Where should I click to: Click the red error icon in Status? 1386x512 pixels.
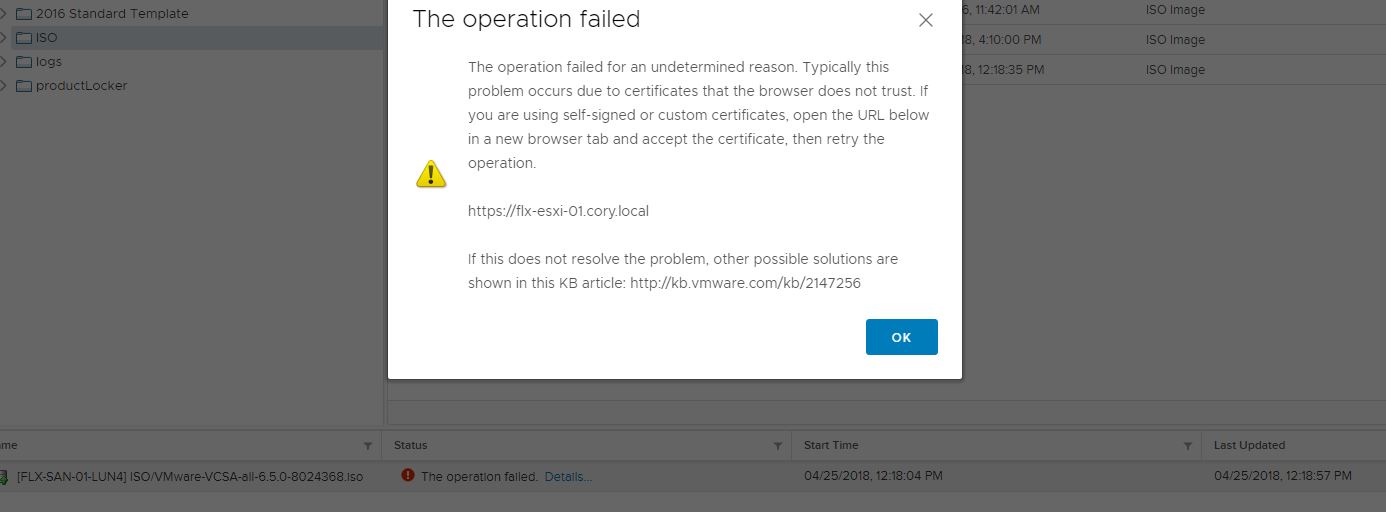click(407, 476)
